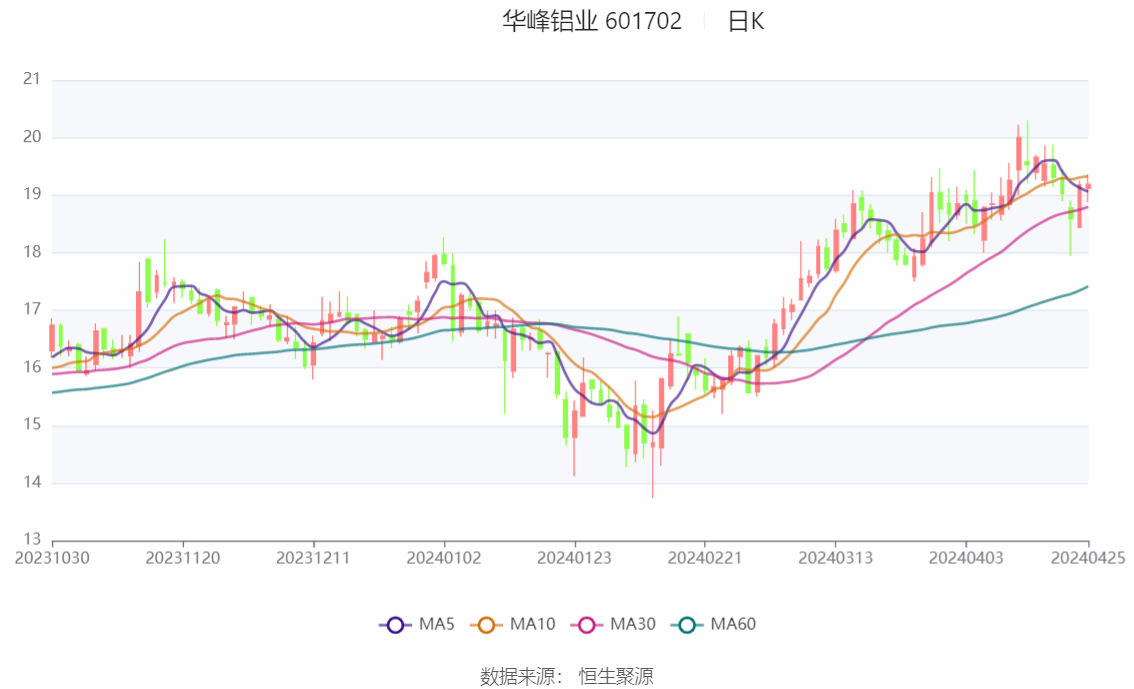This screenshot has width=1134, height=689.
Task: Click x-axis date label 20231030
Action: click(52, 558)
